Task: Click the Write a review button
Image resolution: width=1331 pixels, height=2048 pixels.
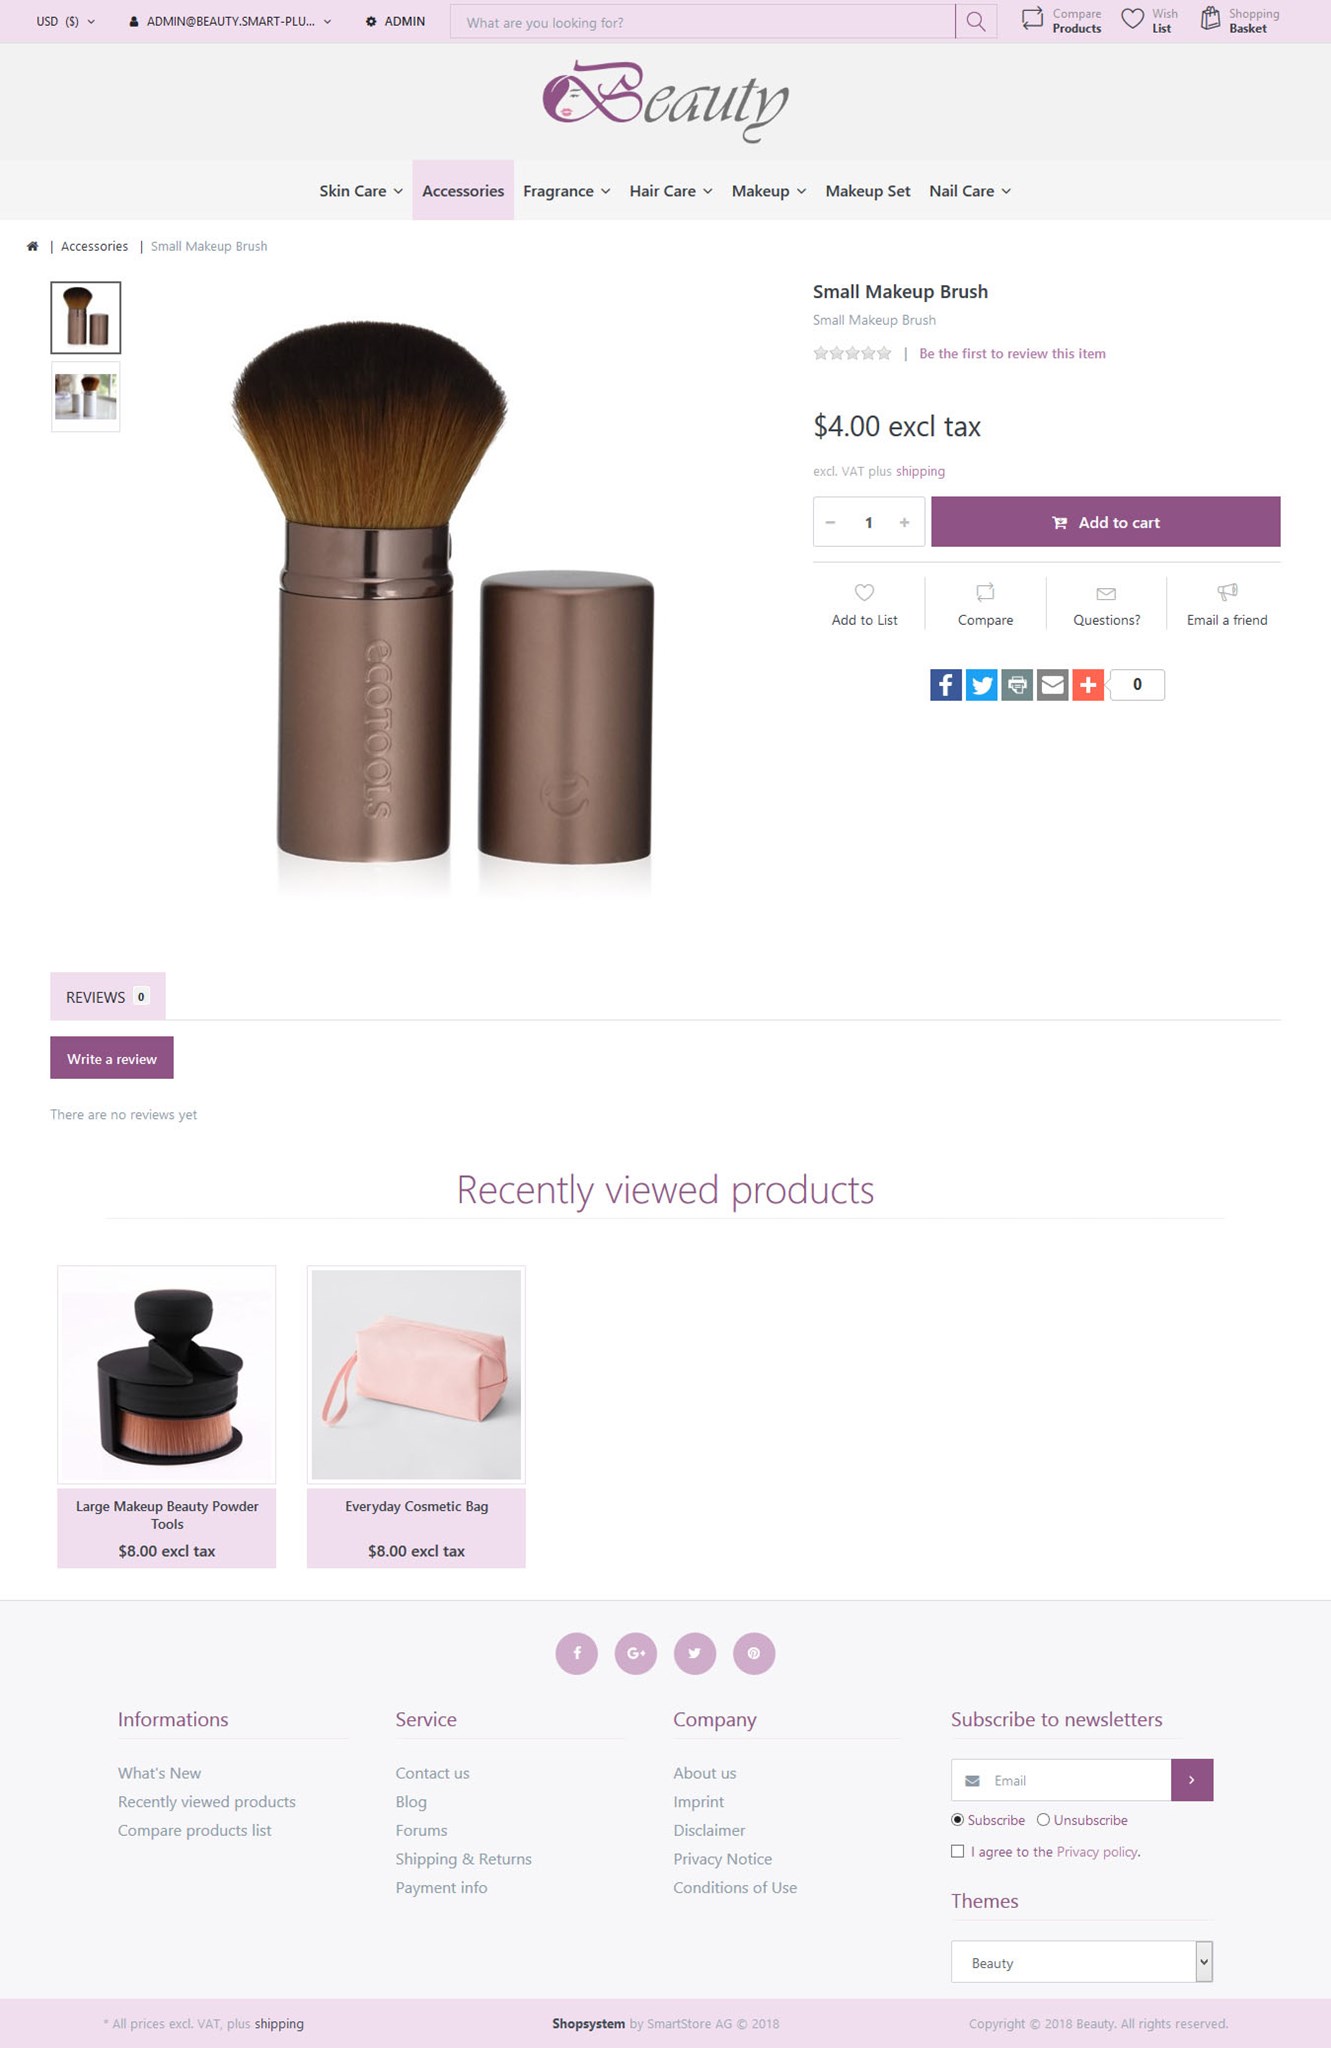Action: point(112,1058)
